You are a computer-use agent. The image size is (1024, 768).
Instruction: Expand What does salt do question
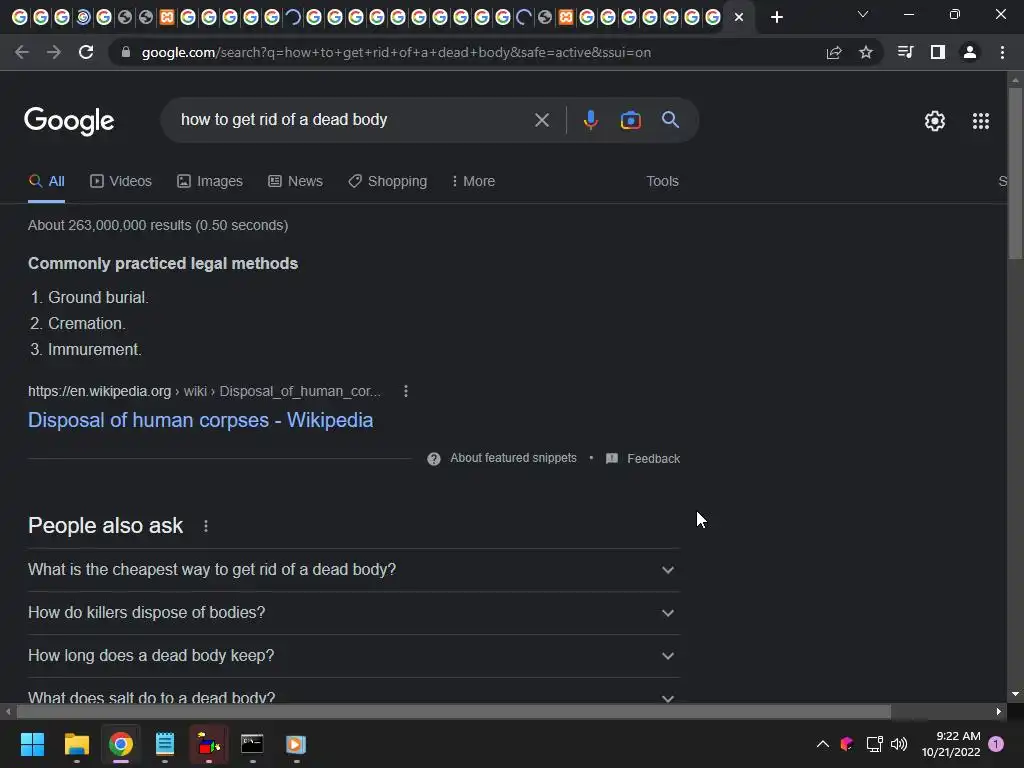tap(353, 692)
